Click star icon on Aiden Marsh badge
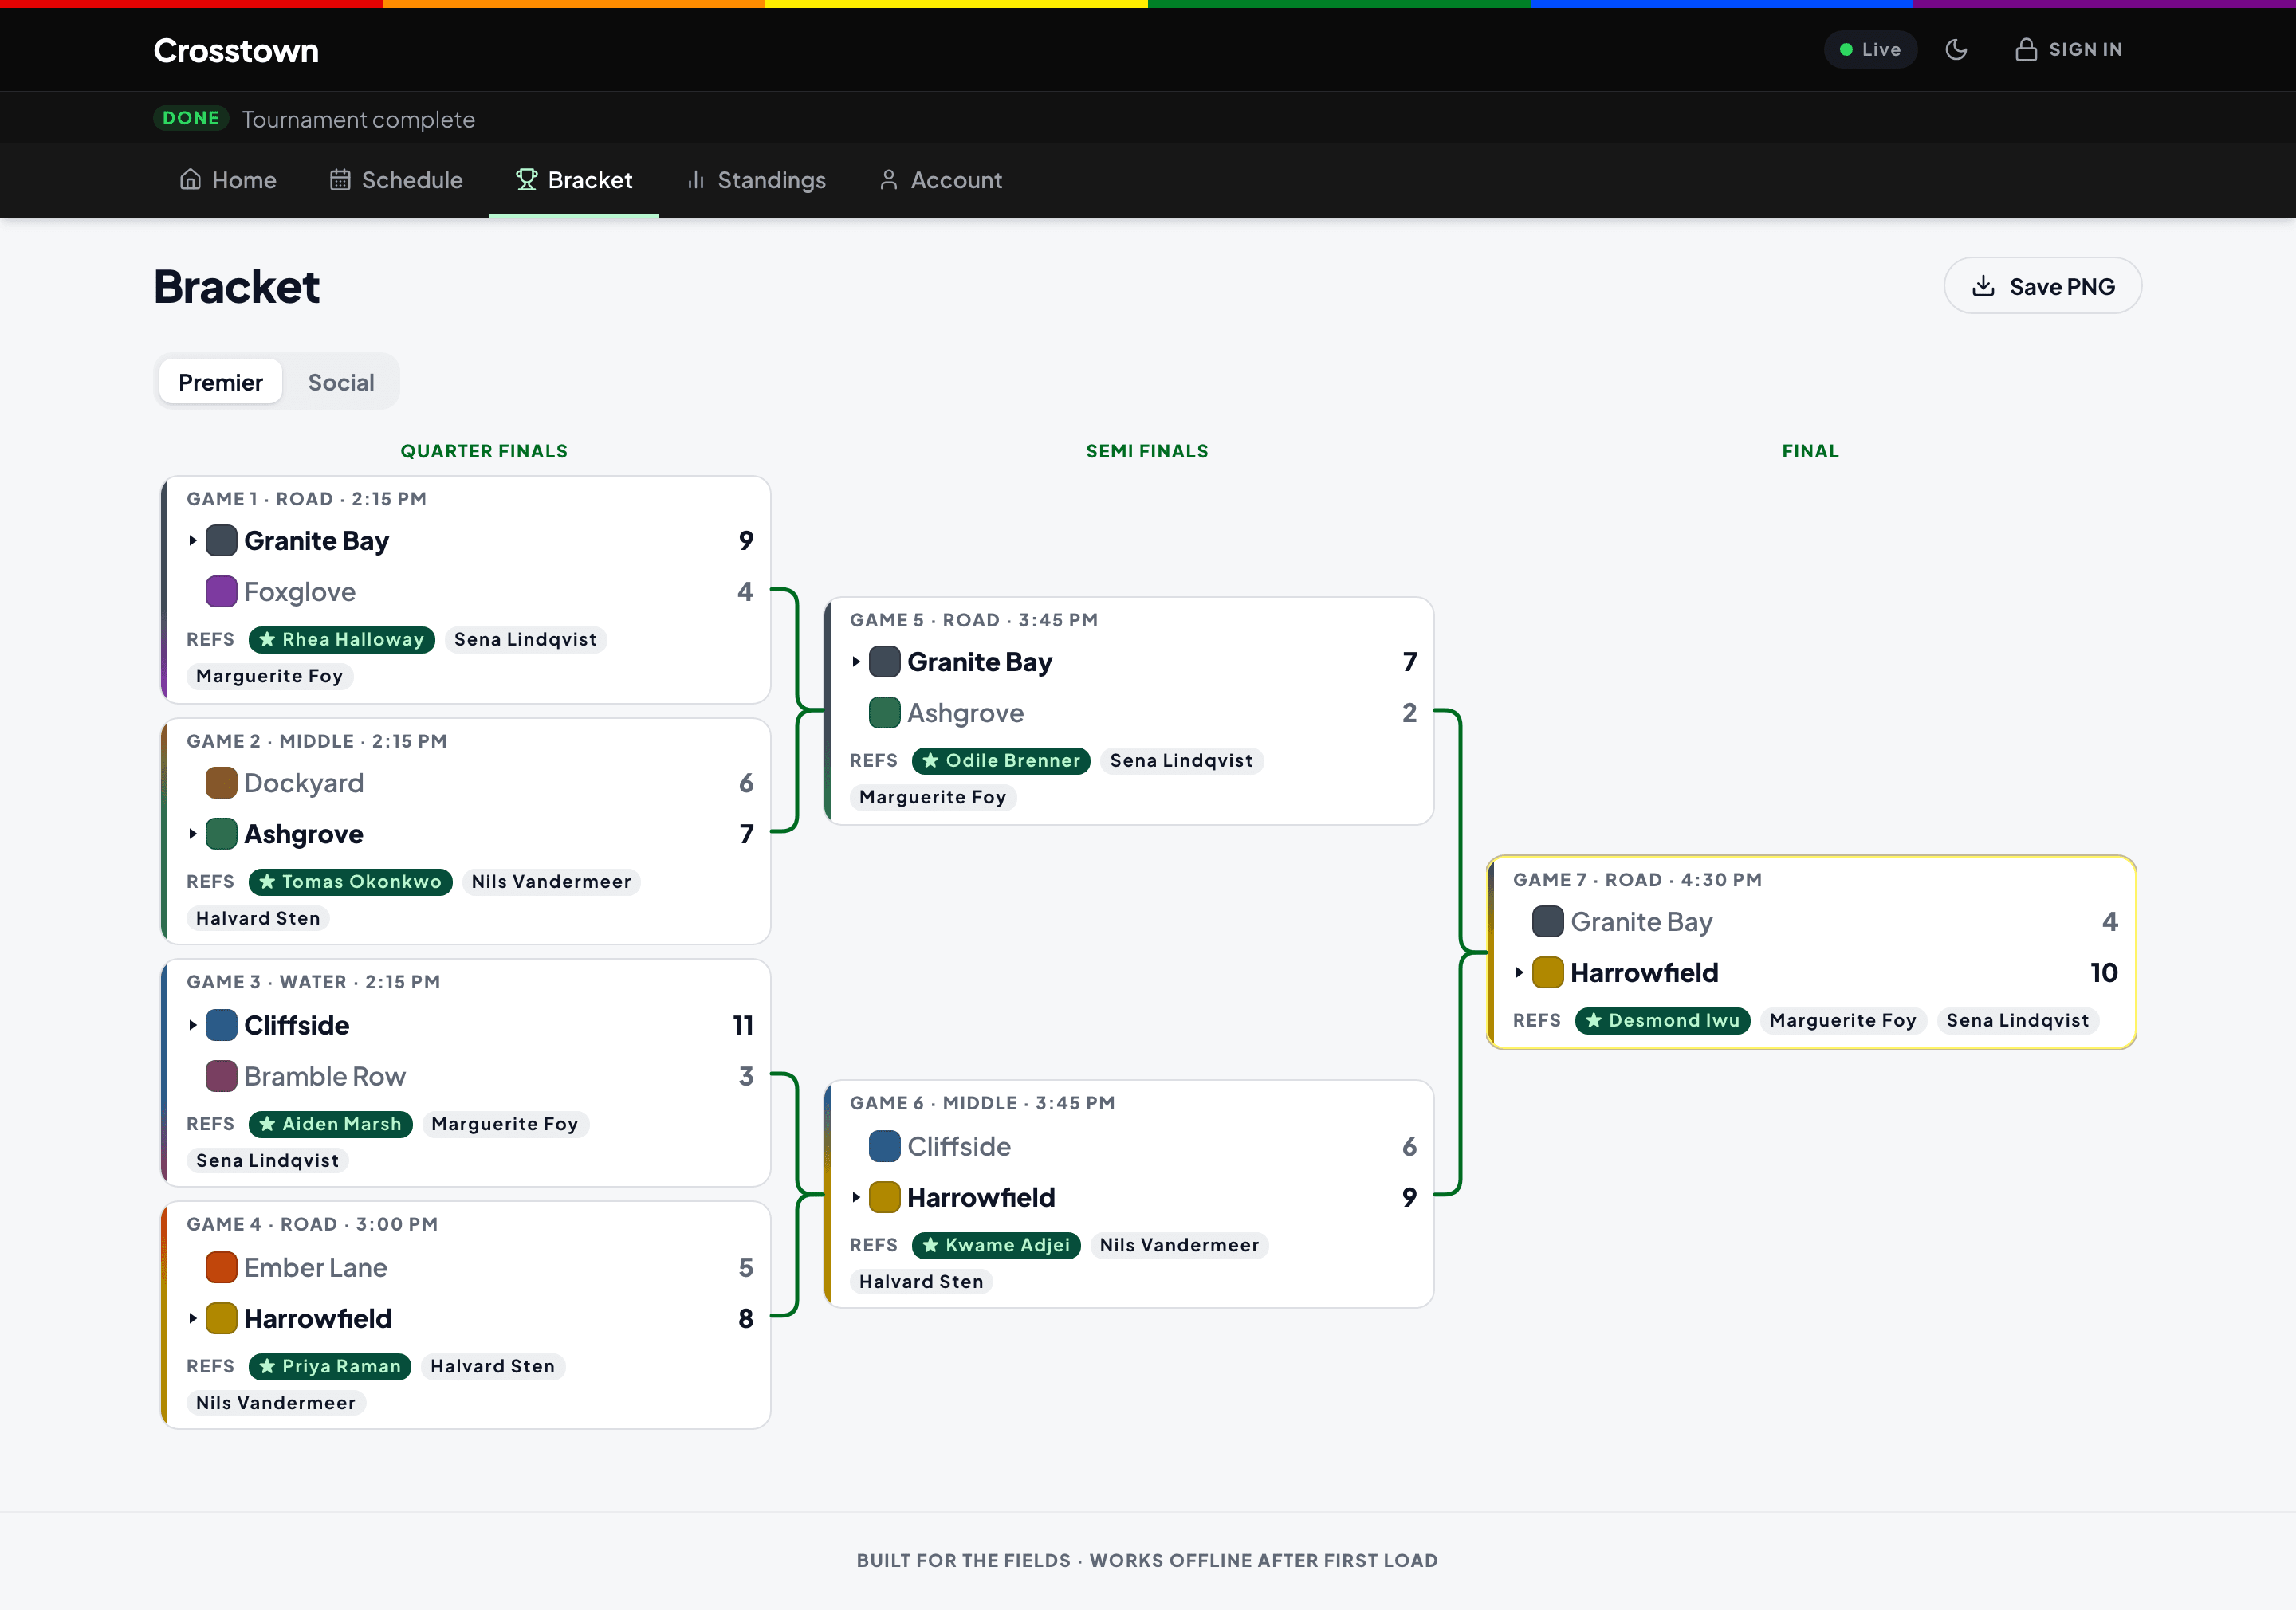The height and width of the screenshot is (1610, 2296). [x=267, y=1123]
